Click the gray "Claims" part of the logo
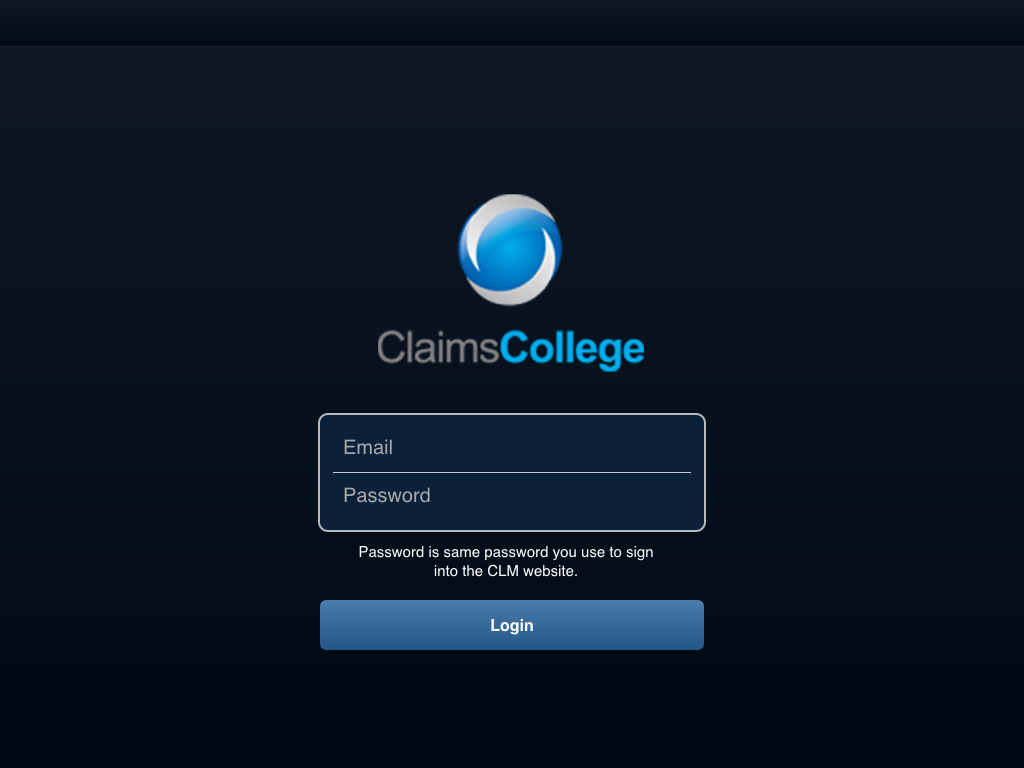1024x768 pixels. (438, 347)
